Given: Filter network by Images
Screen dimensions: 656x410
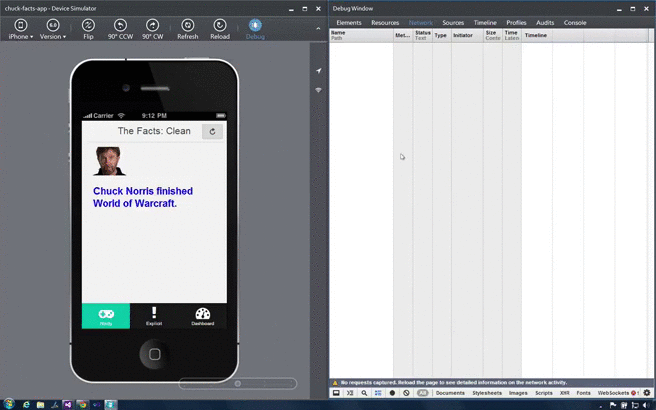Looking at the screenshot, I should click(518, 393).
